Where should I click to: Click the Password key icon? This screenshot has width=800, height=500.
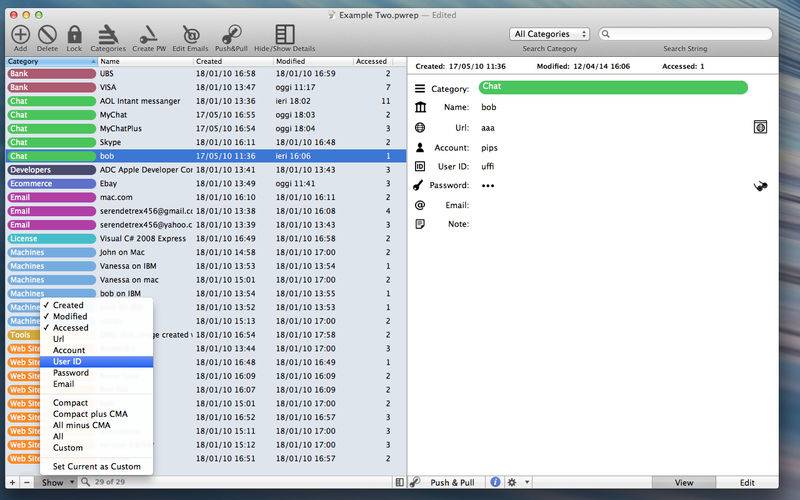pos(418,185)
